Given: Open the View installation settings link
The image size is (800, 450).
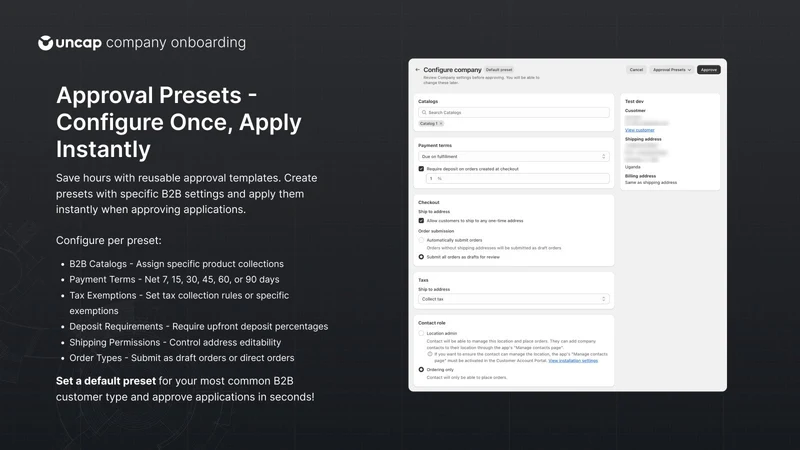Looking at the screenshot, I should [573, 361].
